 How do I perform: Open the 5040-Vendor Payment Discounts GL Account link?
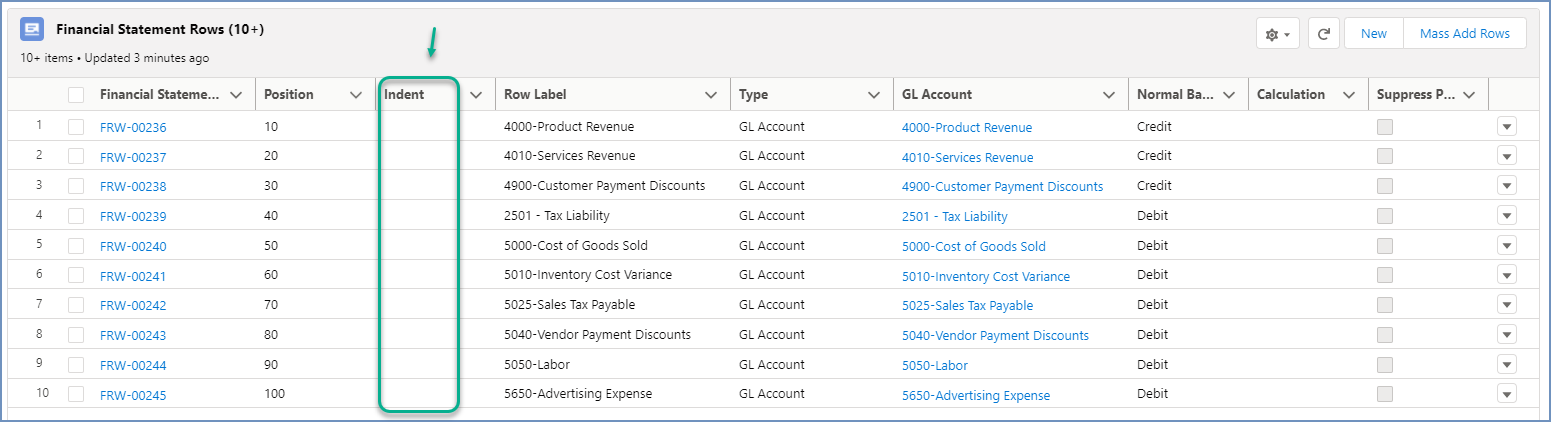[994, 336]
